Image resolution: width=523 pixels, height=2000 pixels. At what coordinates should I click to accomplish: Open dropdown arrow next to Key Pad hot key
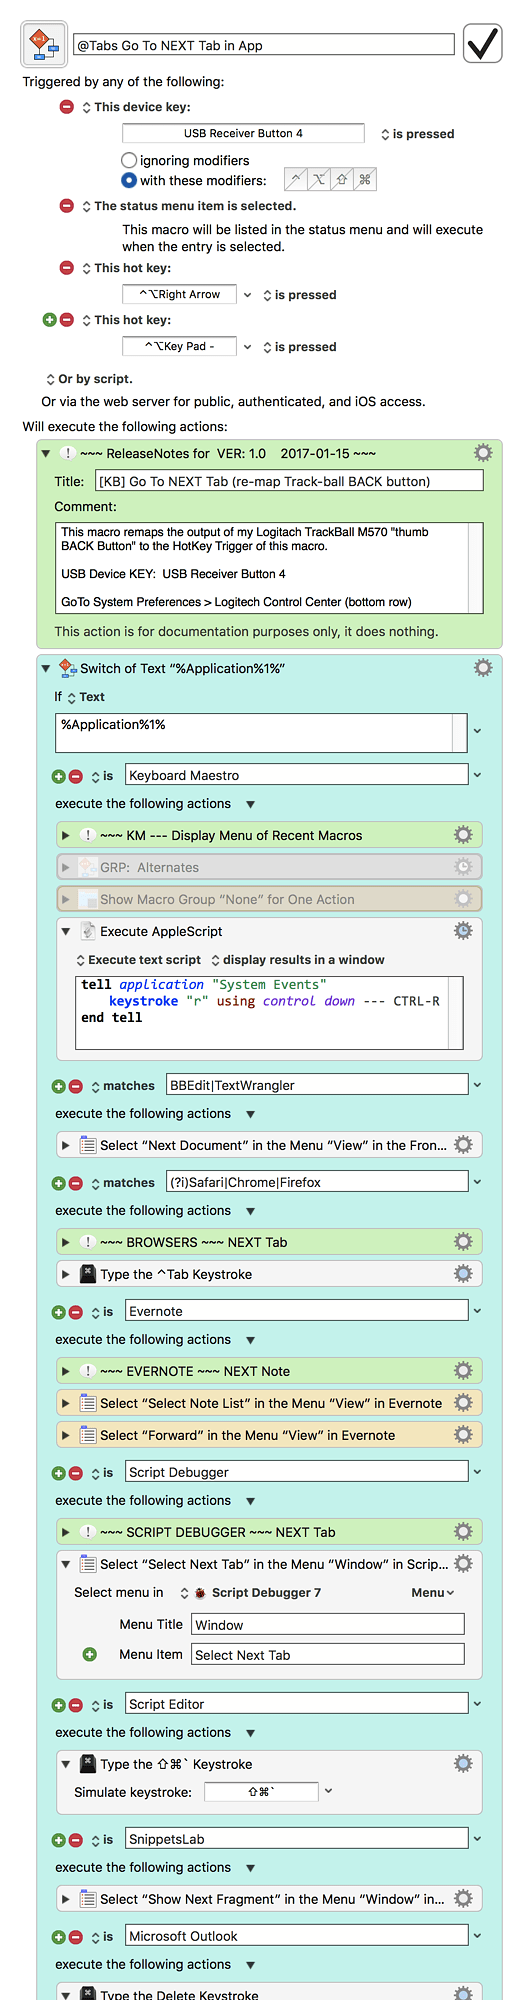point(248,347)
